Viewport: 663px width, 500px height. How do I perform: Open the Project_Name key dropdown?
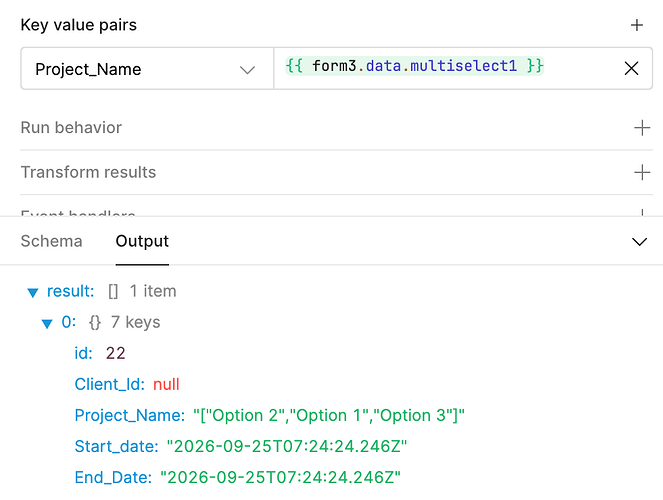click(x=147, y=68)
